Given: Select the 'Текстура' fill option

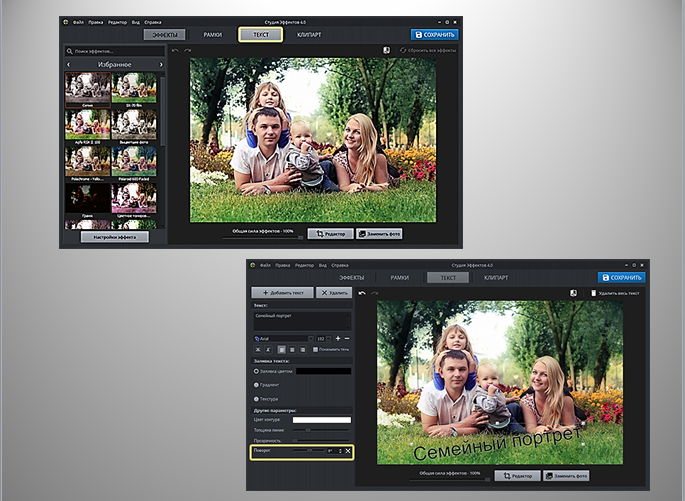Looking at the screenshot, I should 257,398.
